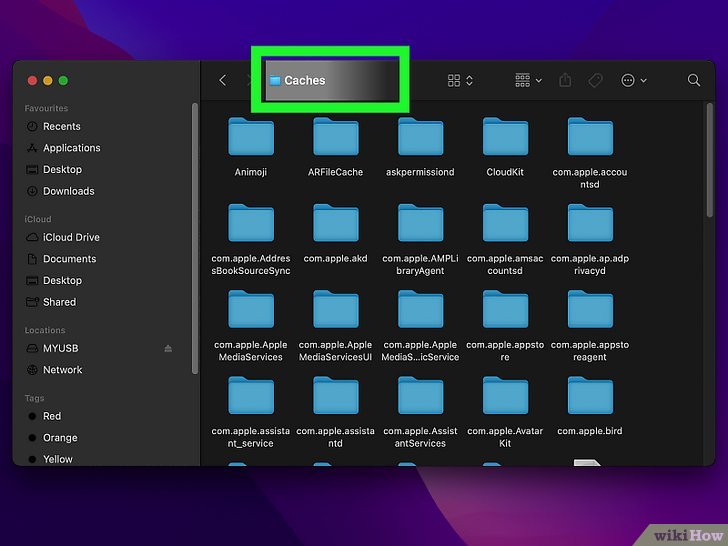This screenshot has width=728, height=546.
Task: Open the Finder search magnifier
Action: pos(694,80)
